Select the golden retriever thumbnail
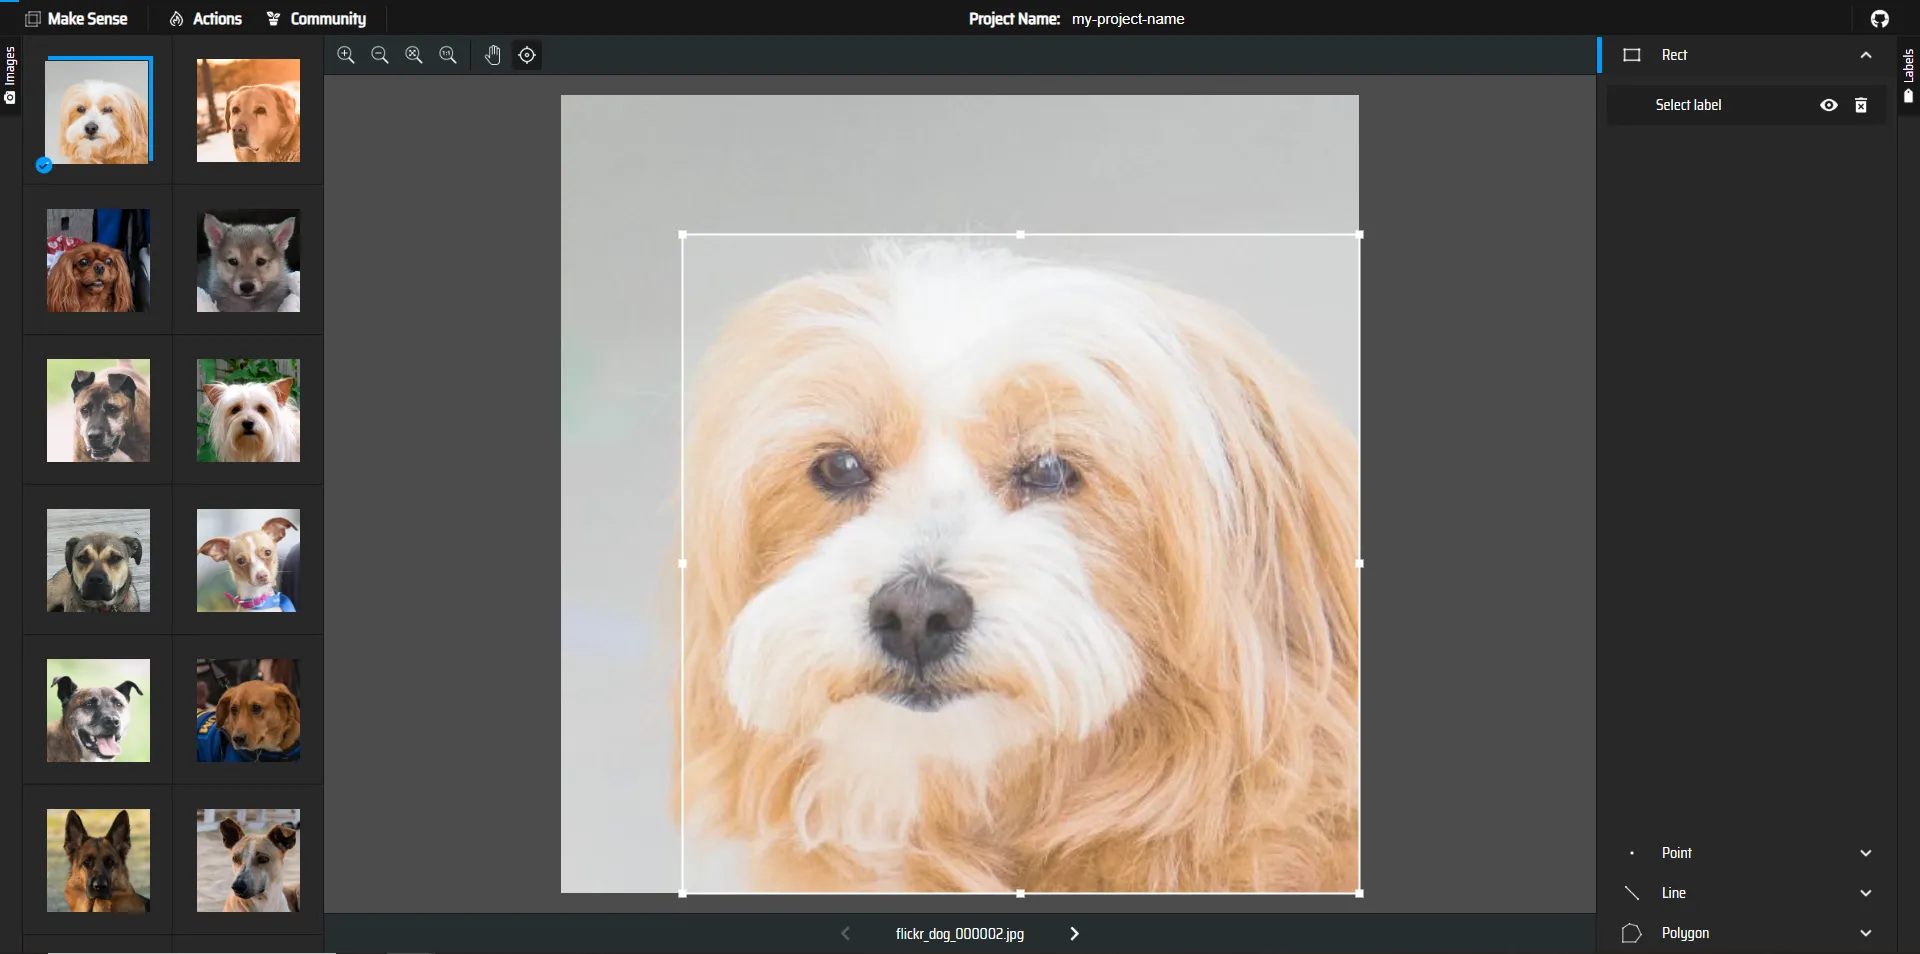 248,110
